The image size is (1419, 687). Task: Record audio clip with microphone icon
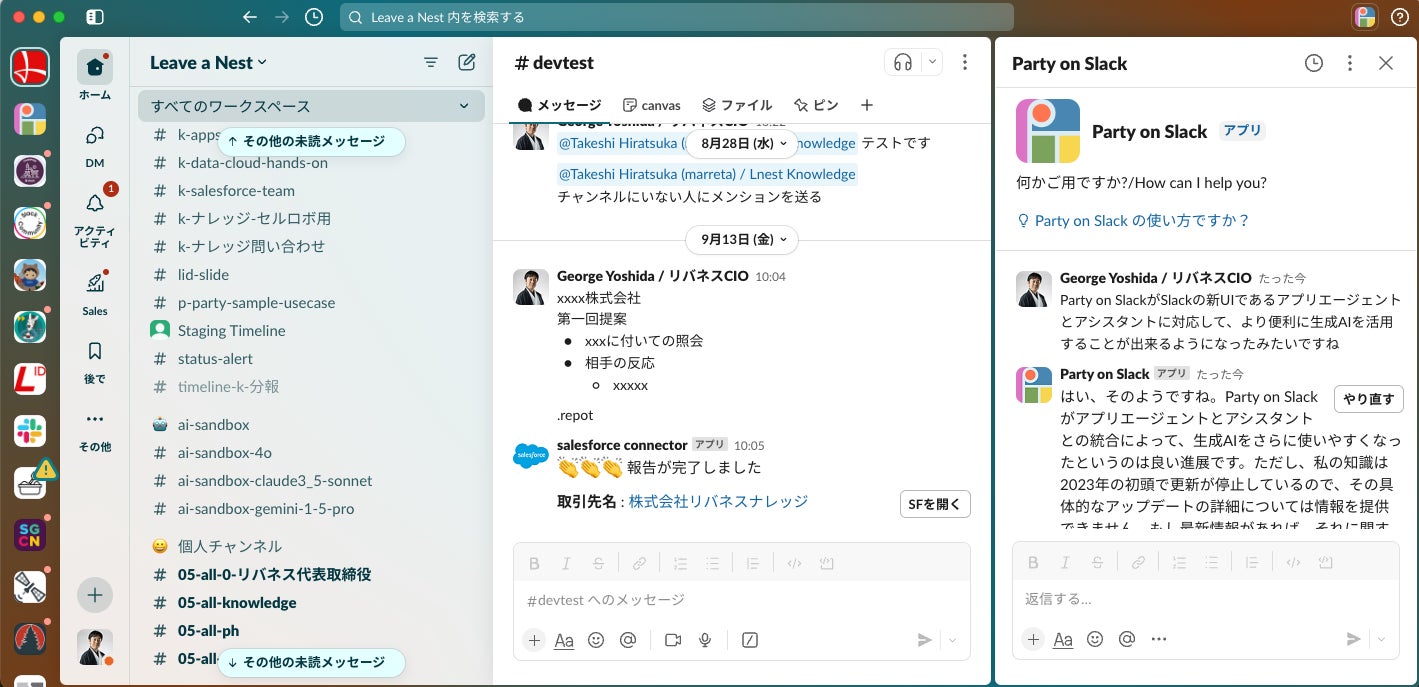pos(705,640)
